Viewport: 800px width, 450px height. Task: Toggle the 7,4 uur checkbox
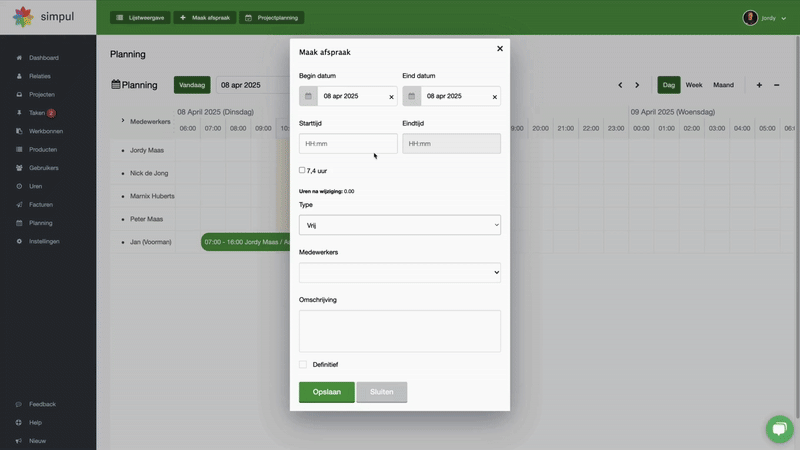coord(302,170)
